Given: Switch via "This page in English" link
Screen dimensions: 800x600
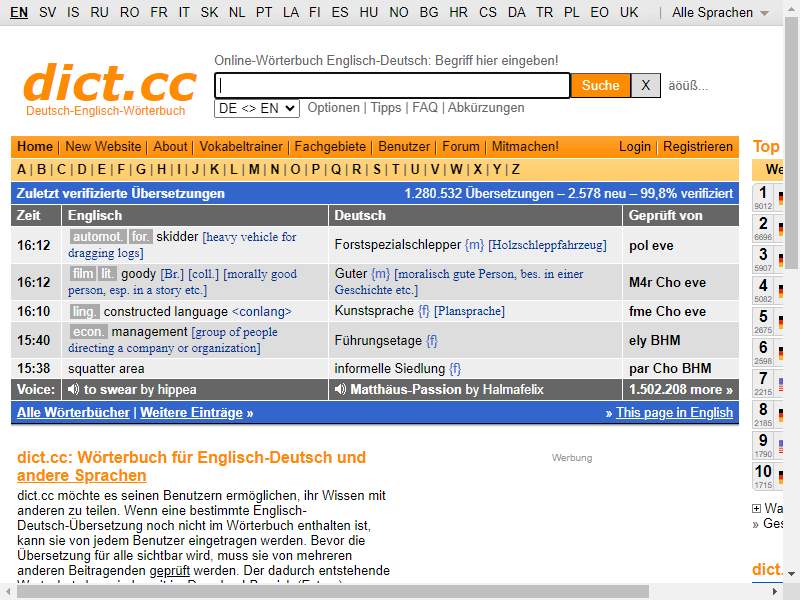Looking at the screenshot, I should pos(674,412).
